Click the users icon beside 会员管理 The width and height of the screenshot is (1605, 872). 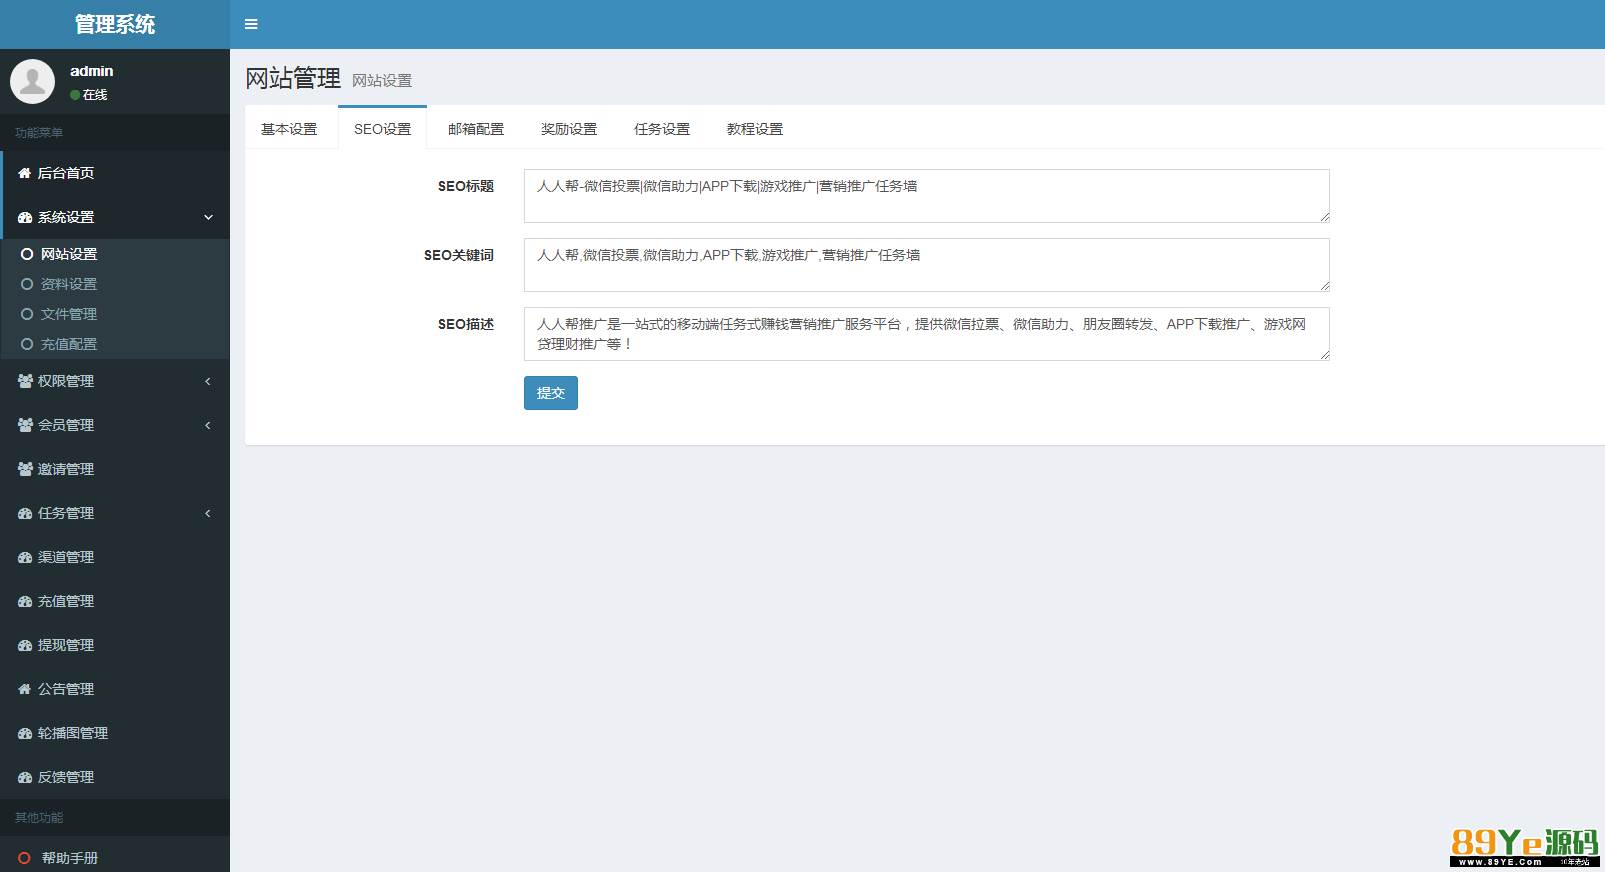point(25,425)
